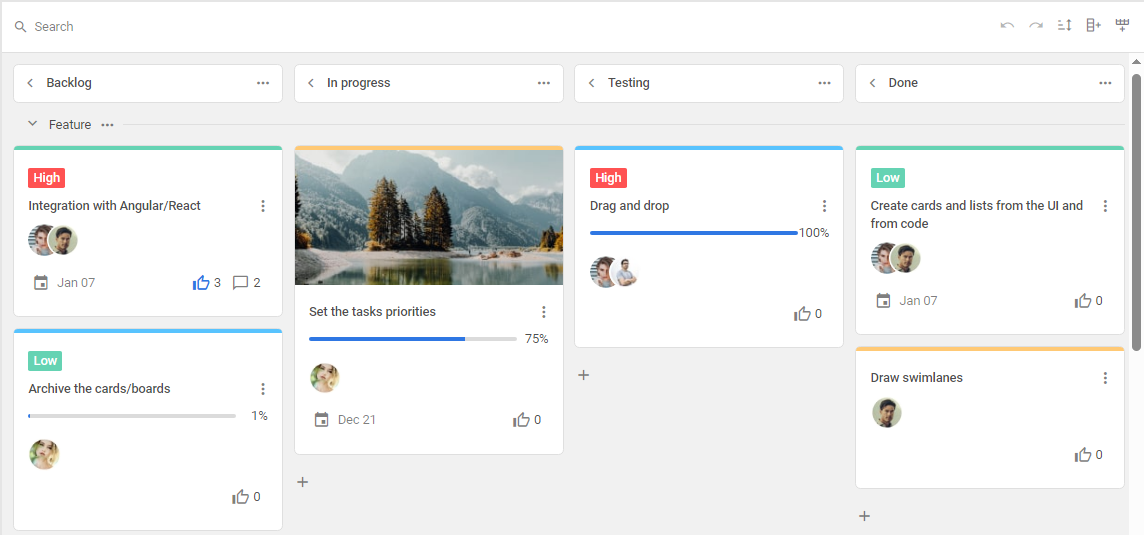The image size is (1144, 535).
Task: Open Testing column three-dot menu
Action: coord(824,83)
